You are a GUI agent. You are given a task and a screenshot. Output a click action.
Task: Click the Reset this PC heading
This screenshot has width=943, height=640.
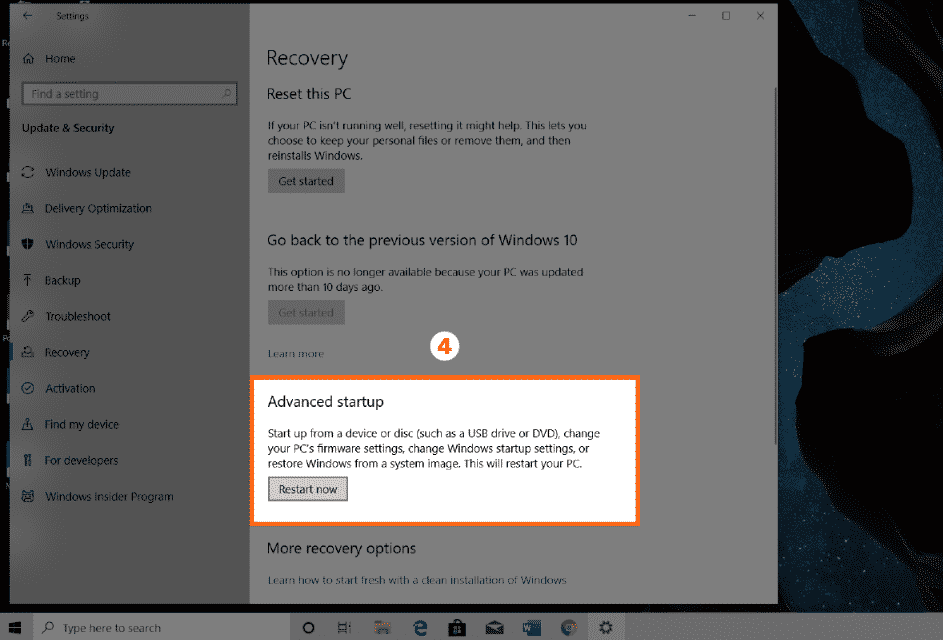pos(309,94)
